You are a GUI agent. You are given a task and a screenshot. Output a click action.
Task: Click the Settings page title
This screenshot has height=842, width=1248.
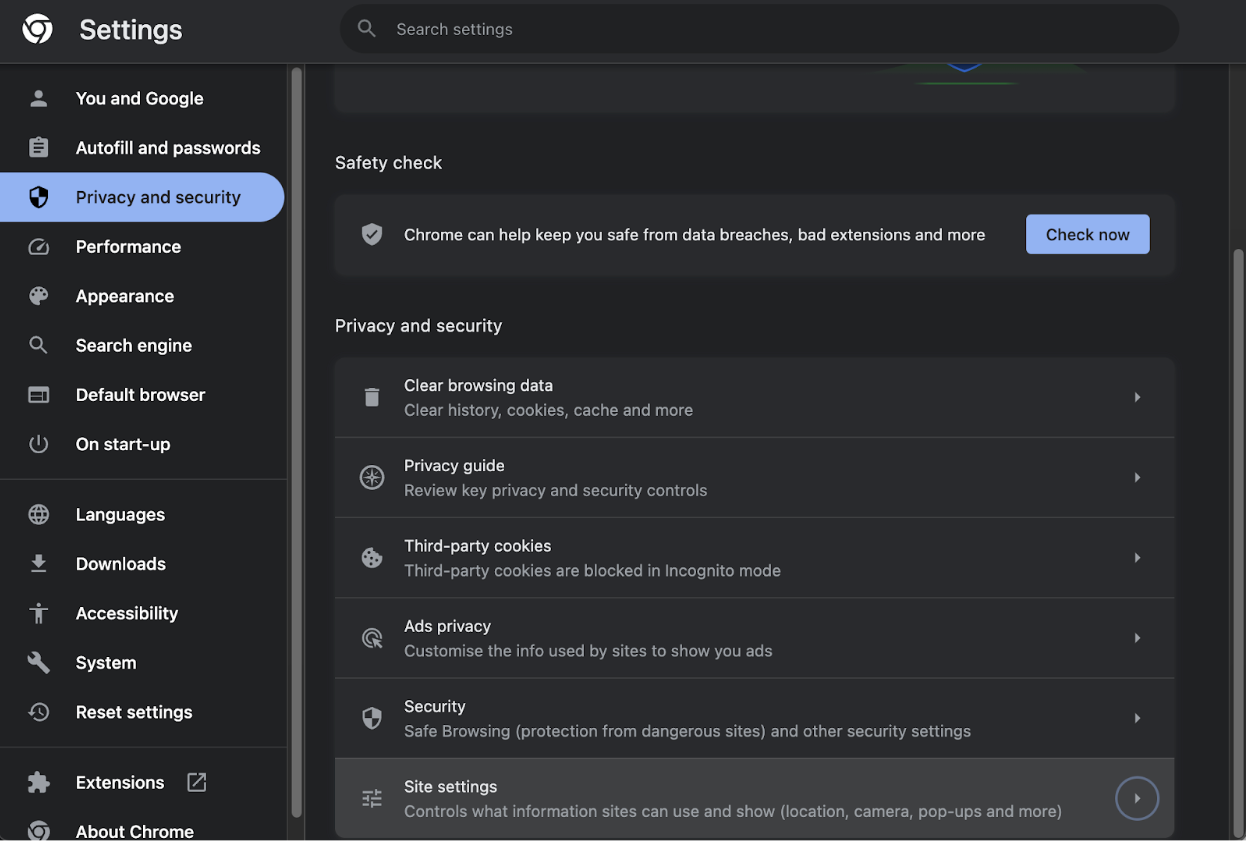(131, 30)
